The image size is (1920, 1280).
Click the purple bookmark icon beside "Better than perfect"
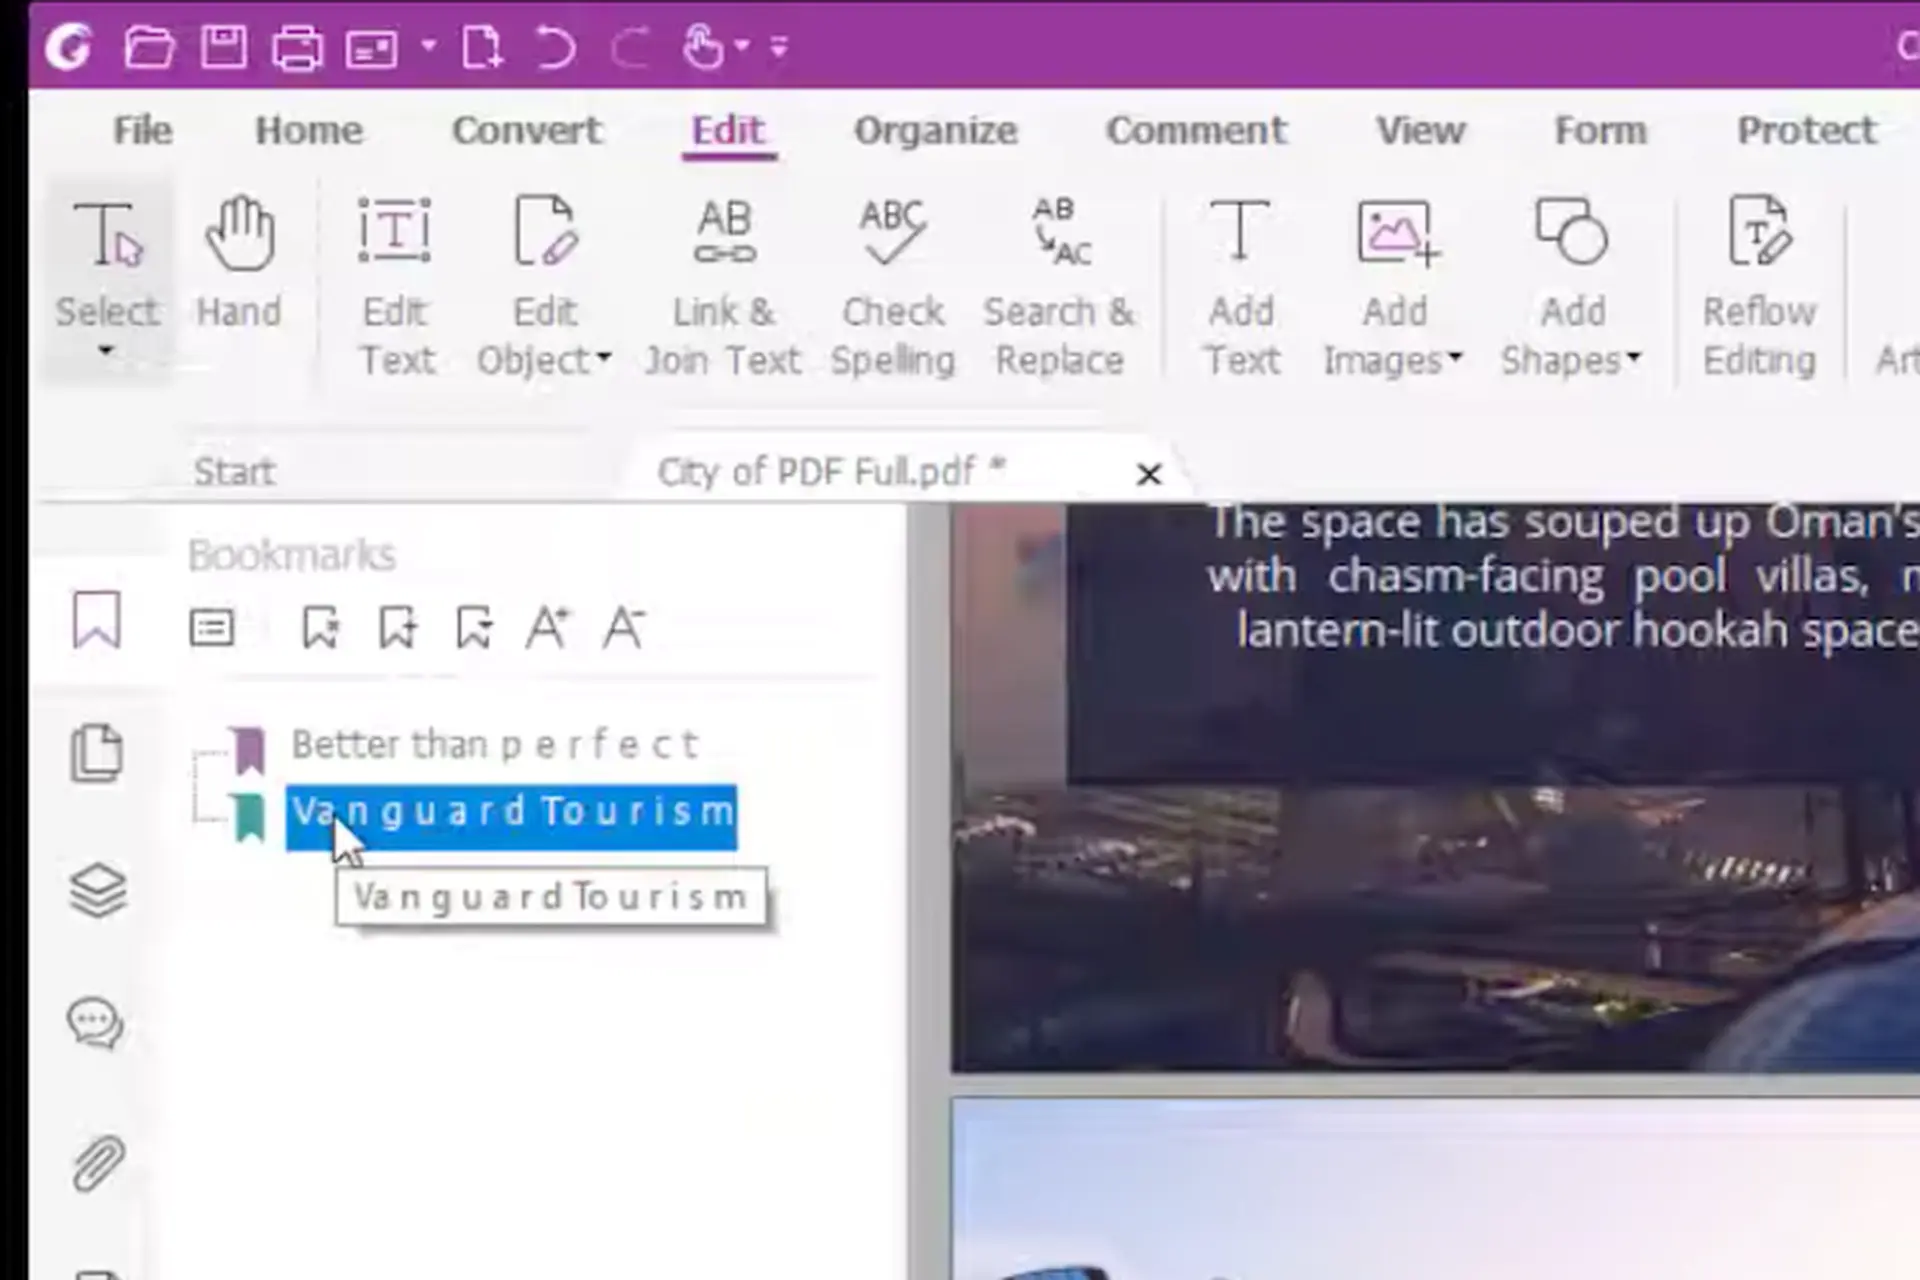[x=249, y=750]
